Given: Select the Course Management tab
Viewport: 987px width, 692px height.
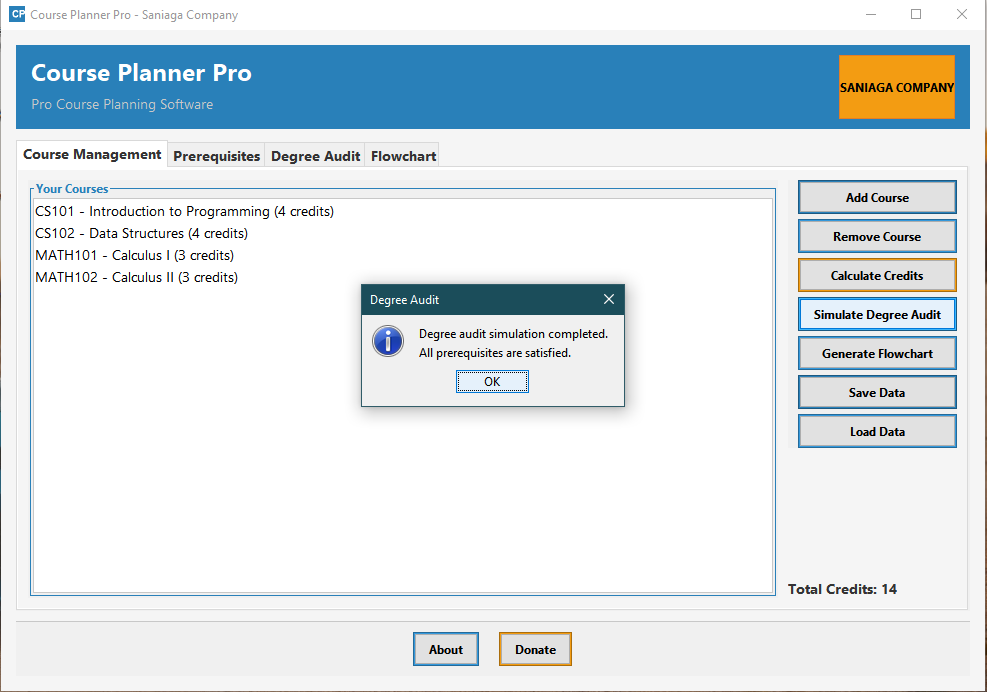Looking at the screenshot, I should [92, 154].
